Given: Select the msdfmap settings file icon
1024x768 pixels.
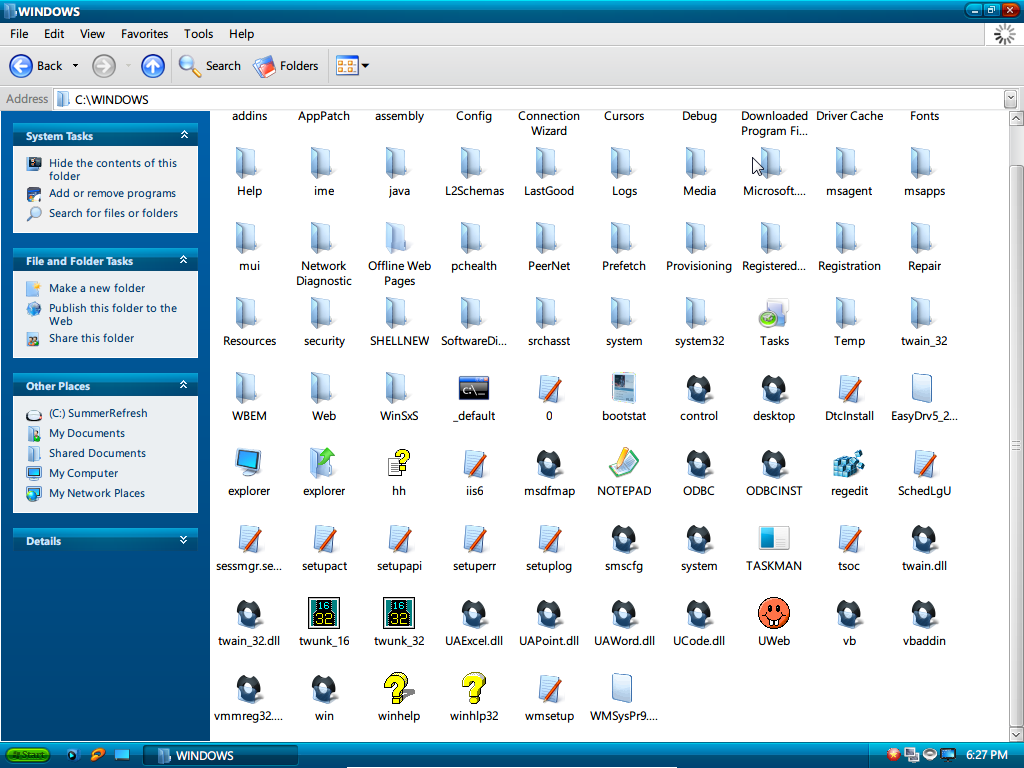Looking at the screenshot, I should click(x=549, y=463).
